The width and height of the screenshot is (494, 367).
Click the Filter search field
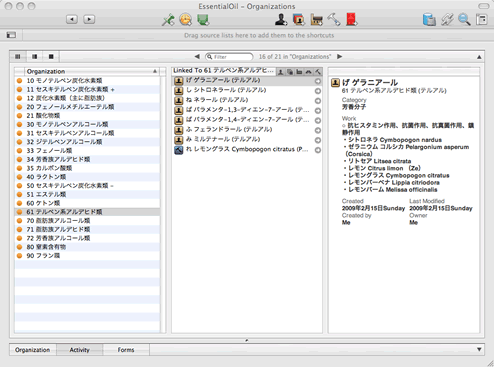click(x=229, y=57)
